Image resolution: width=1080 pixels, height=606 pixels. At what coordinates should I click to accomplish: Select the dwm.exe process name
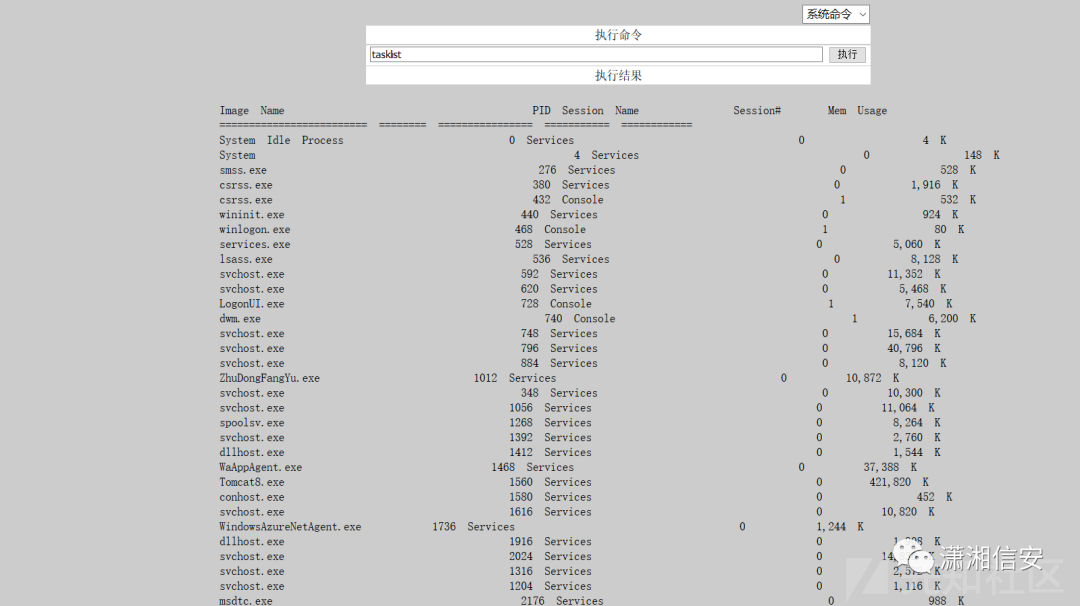(x=240, y=319)
